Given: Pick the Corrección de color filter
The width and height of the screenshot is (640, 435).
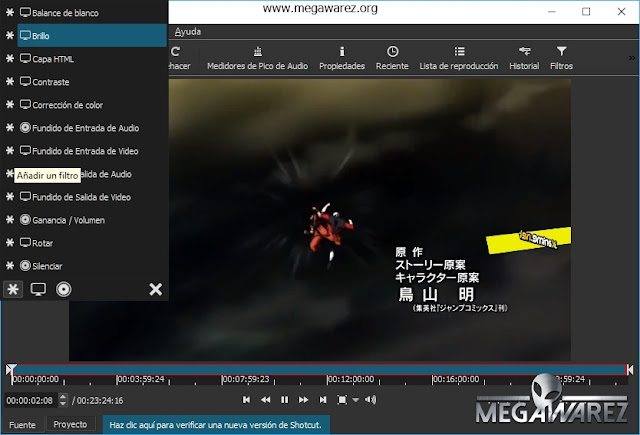Looking at the screenshot, I should (x=91, y=105).
